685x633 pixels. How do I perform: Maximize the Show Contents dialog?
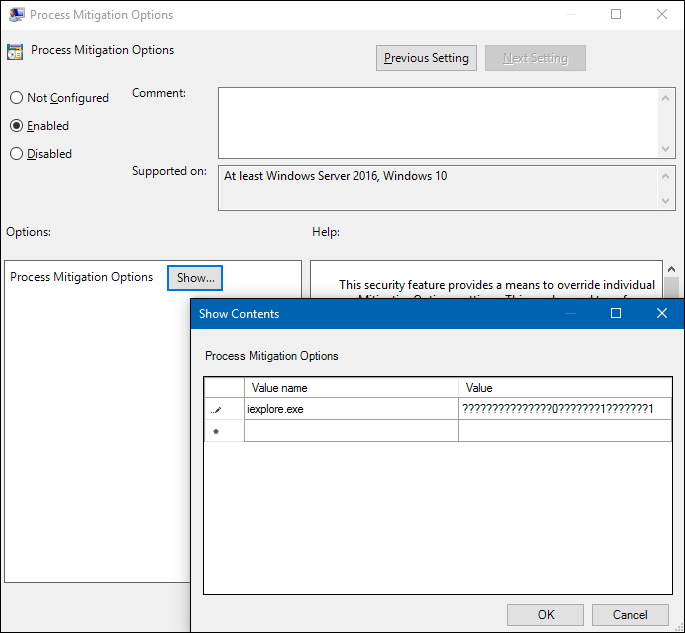(x=616, y=313)
